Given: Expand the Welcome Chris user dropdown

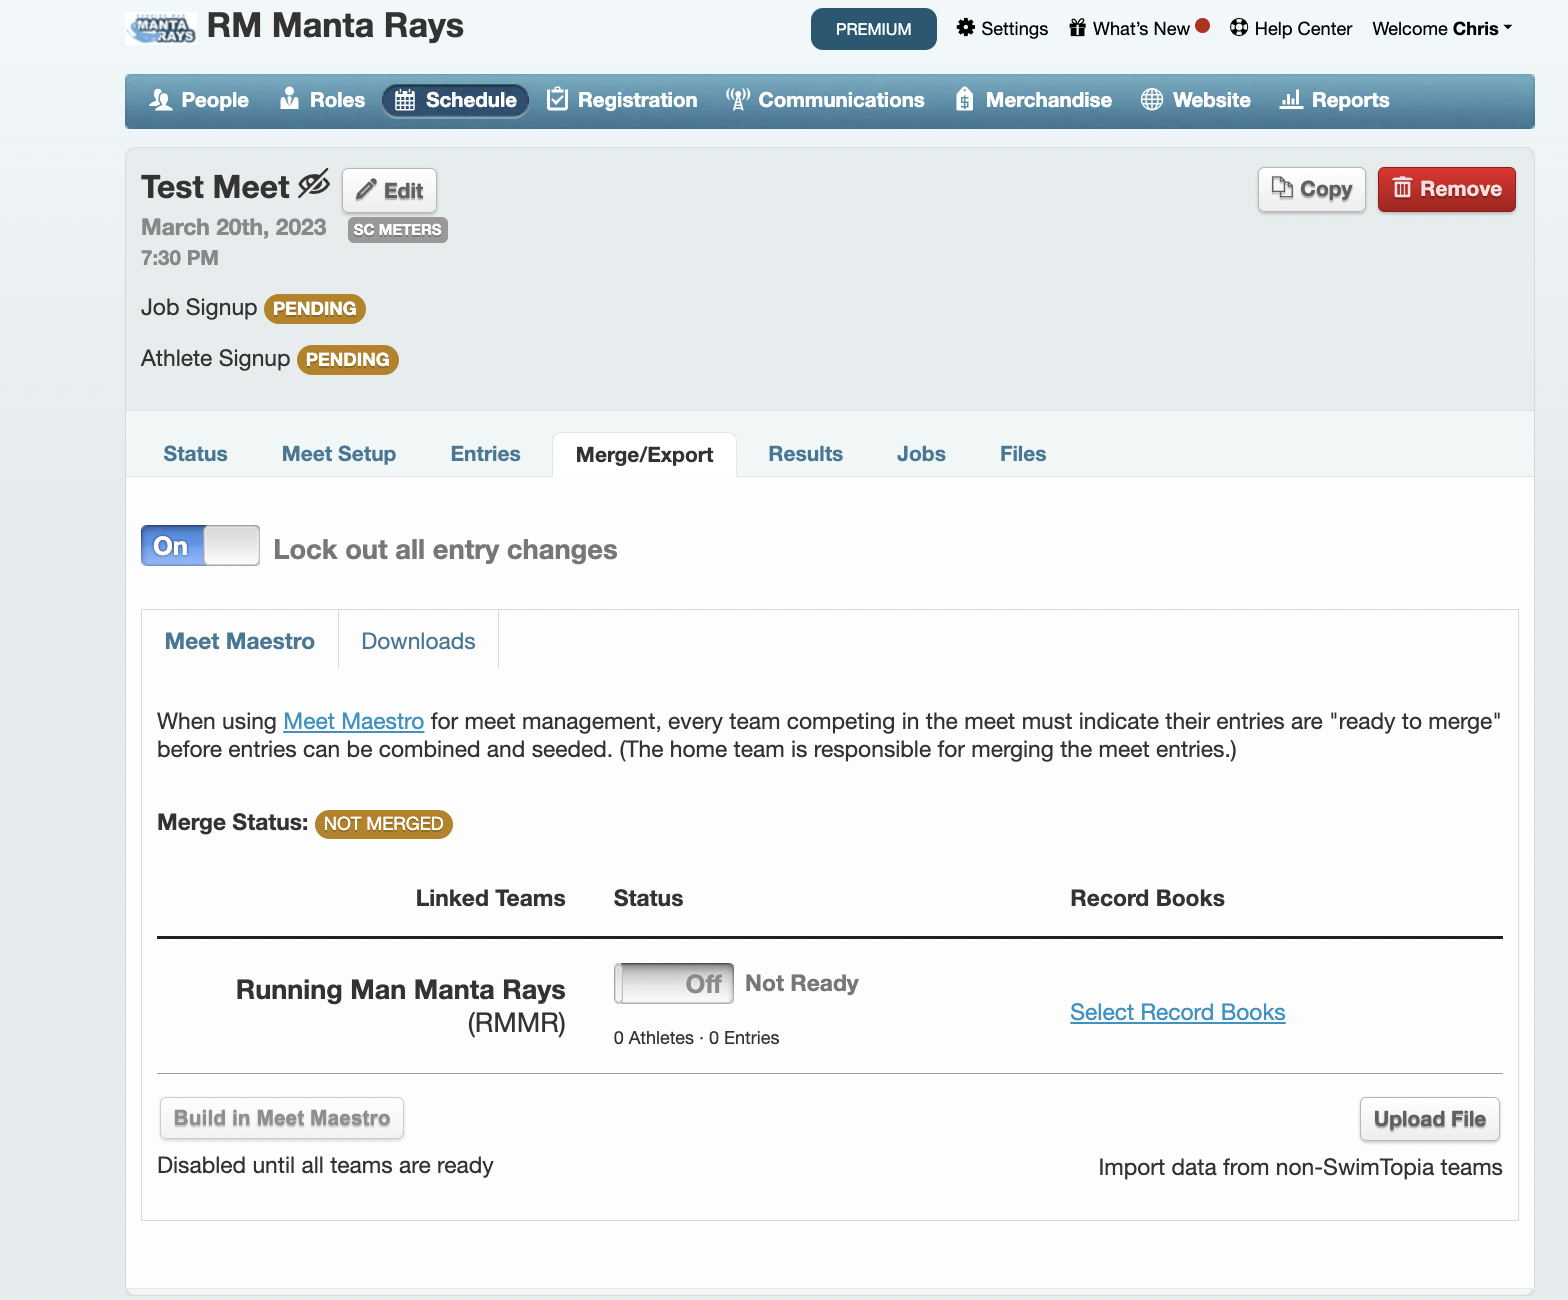Looking at the screenshot, I should tap(1441, 29).
